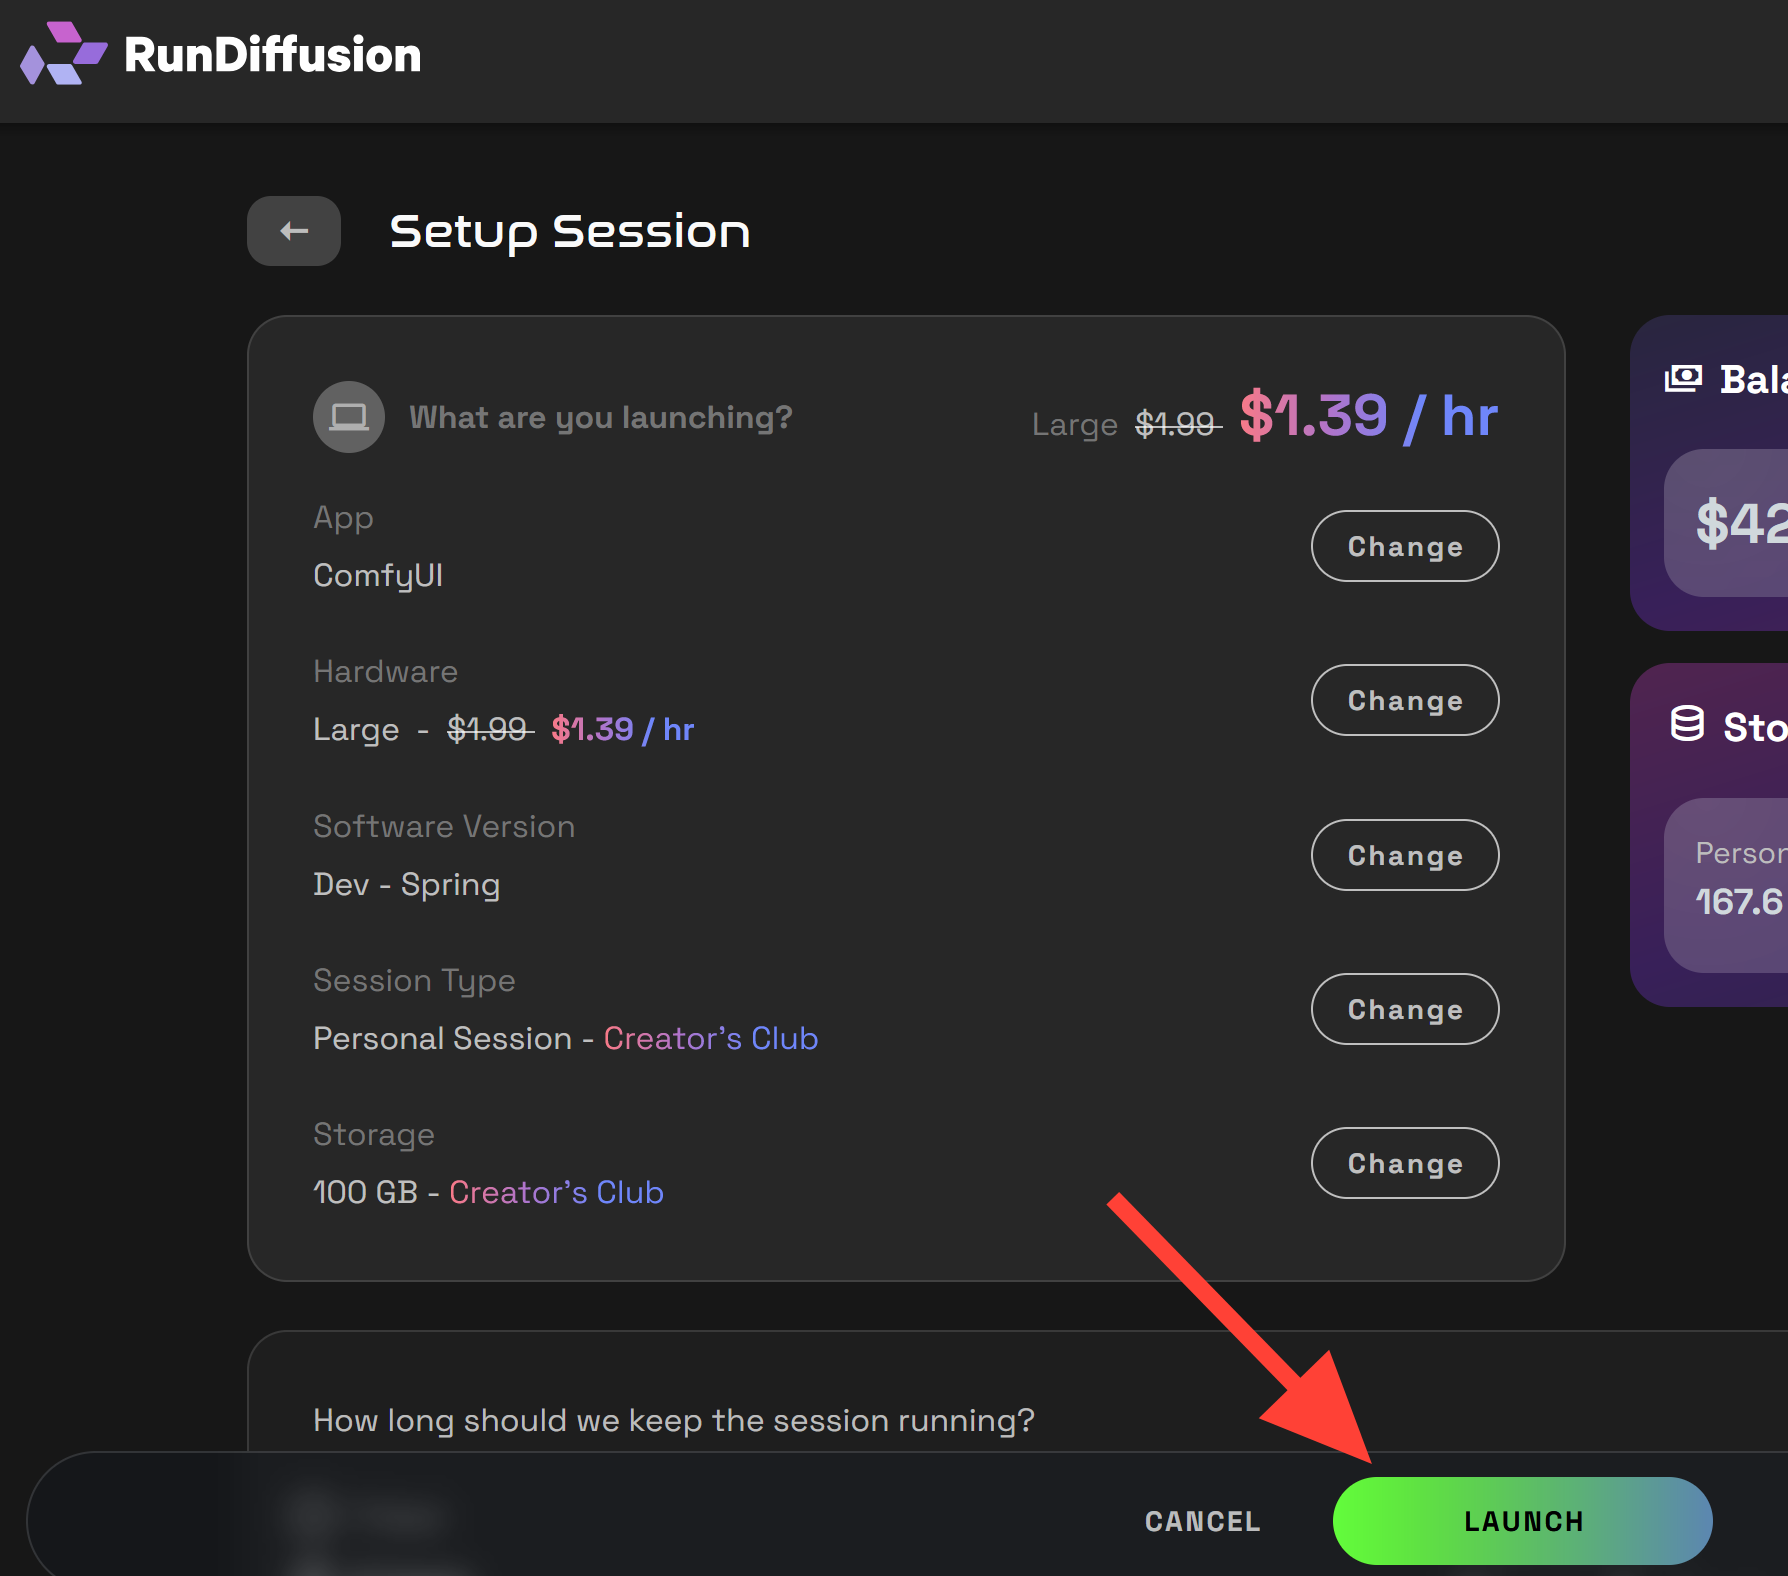Click the personal storage usage card
This screenshot has width=1788, height=1576.
(x=1726, y=885)
